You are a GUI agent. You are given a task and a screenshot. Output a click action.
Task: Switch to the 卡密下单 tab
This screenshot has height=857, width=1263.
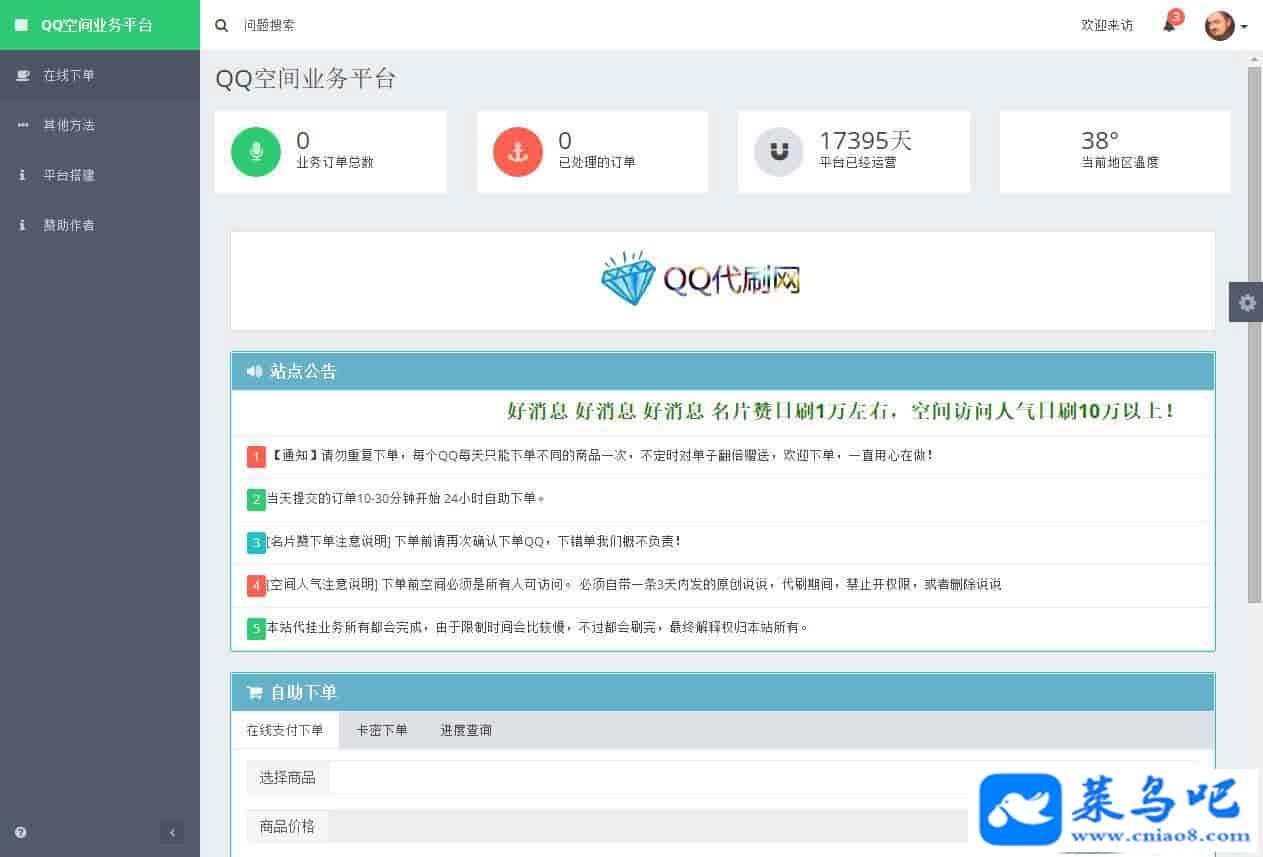[382, 730]
